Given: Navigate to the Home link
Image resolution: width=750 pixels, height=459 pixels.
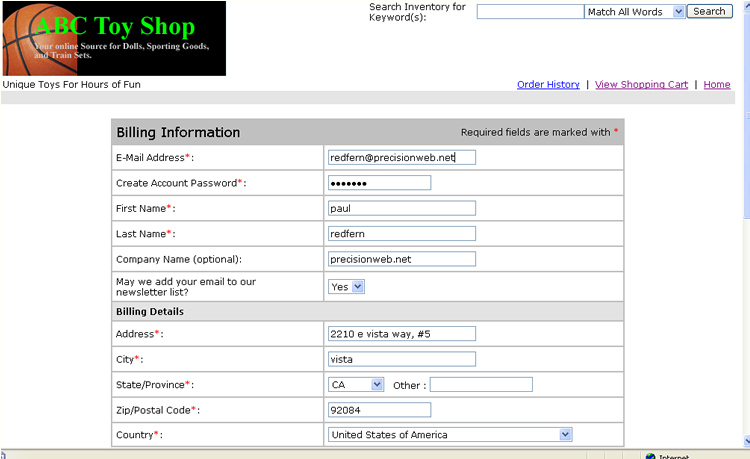Looking at the screenshot, I should click(x=717, y=85).
